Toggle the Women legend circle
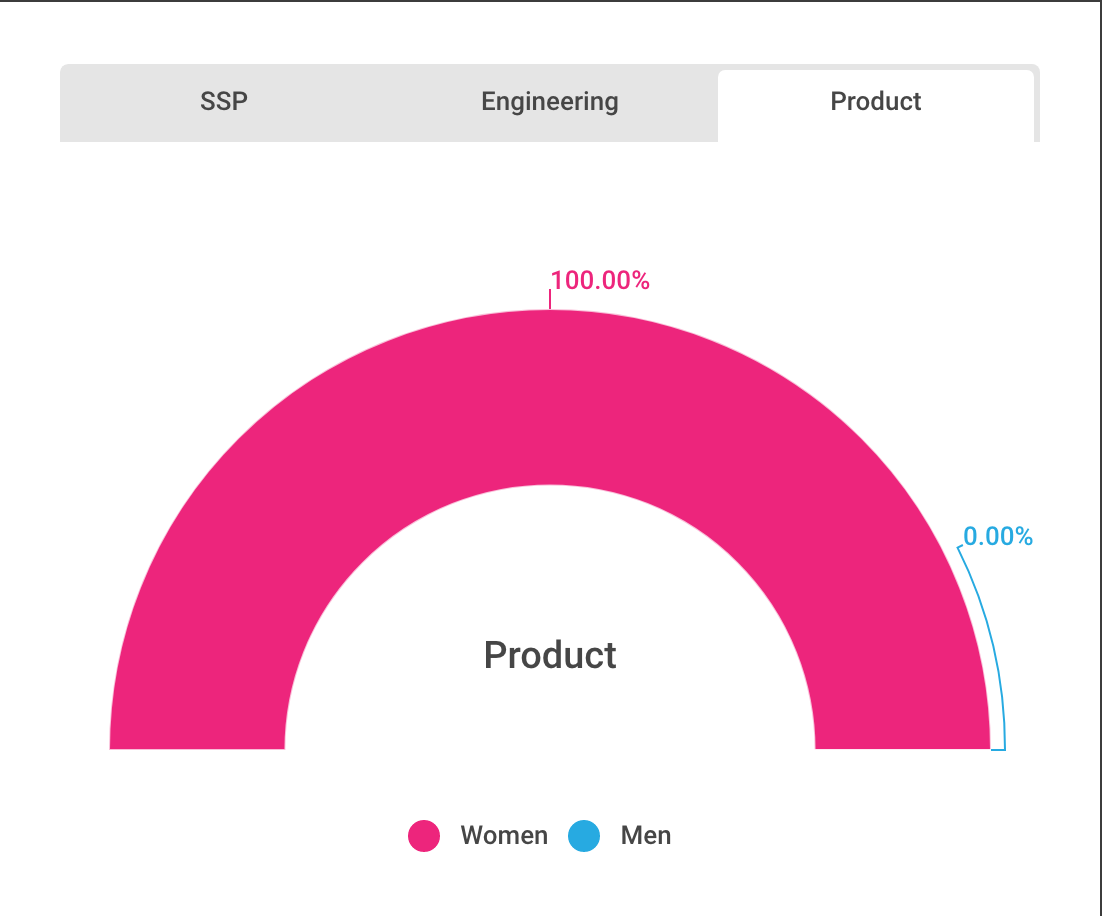Screen dimensions: 1102x916 pyautogui.click(x=424, y=835)
